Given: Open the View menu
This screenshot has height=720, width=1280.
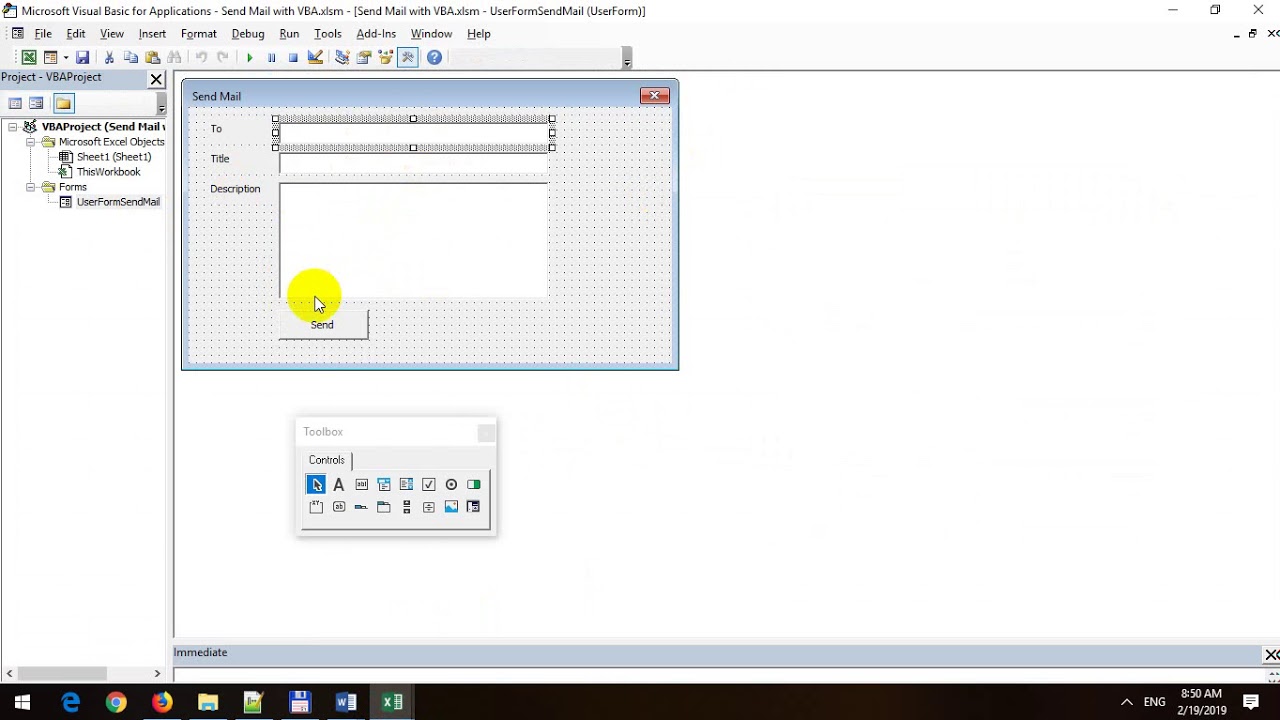Looking at the screenshot, I should 112,34.
